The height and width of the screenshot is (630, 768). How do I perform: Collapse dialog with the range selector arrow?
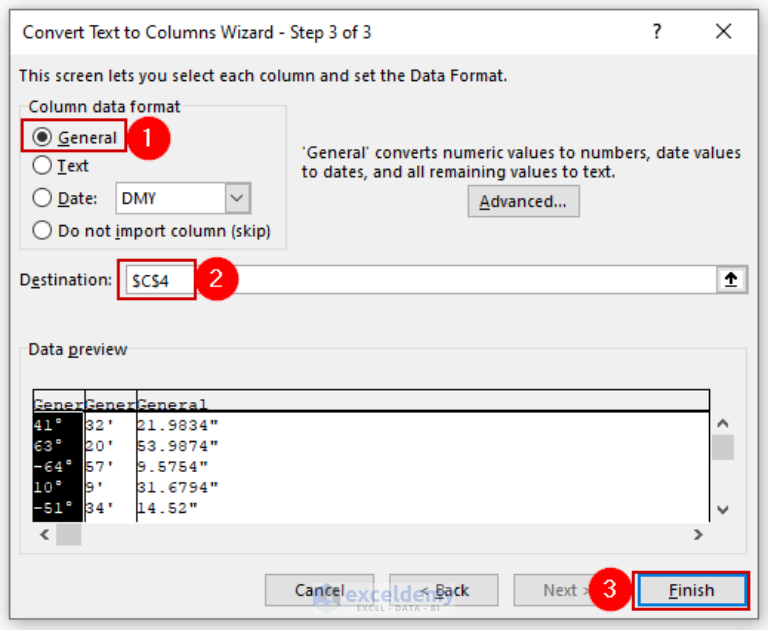[731, 280]
